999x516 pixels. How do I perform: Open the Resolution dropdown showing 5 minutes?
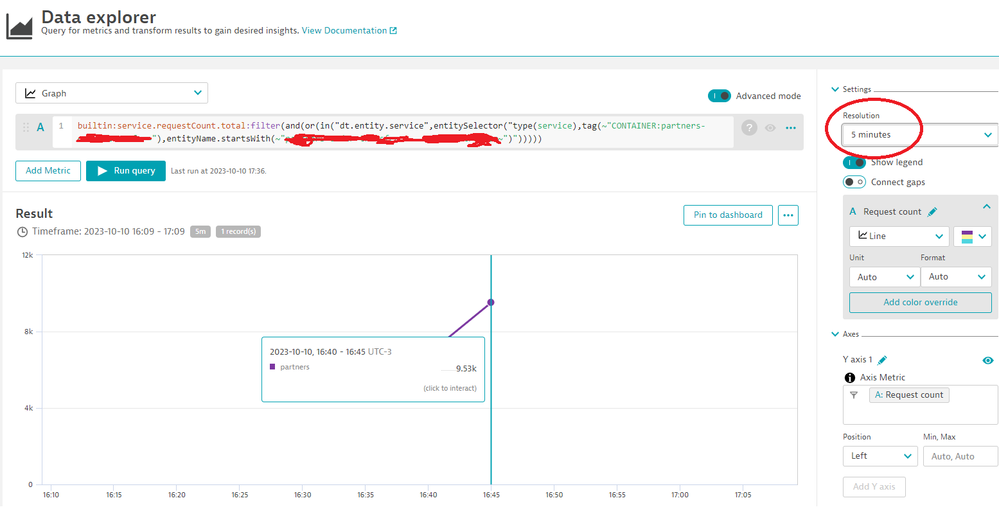tap(920, 134)
